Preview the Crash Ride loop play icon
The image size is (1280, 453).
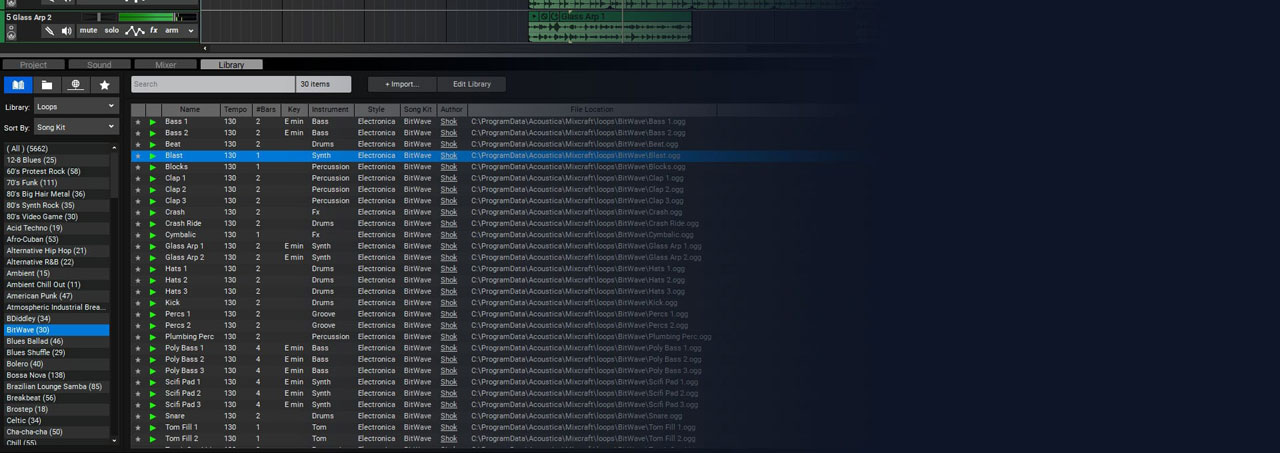(x=153, y=223)
